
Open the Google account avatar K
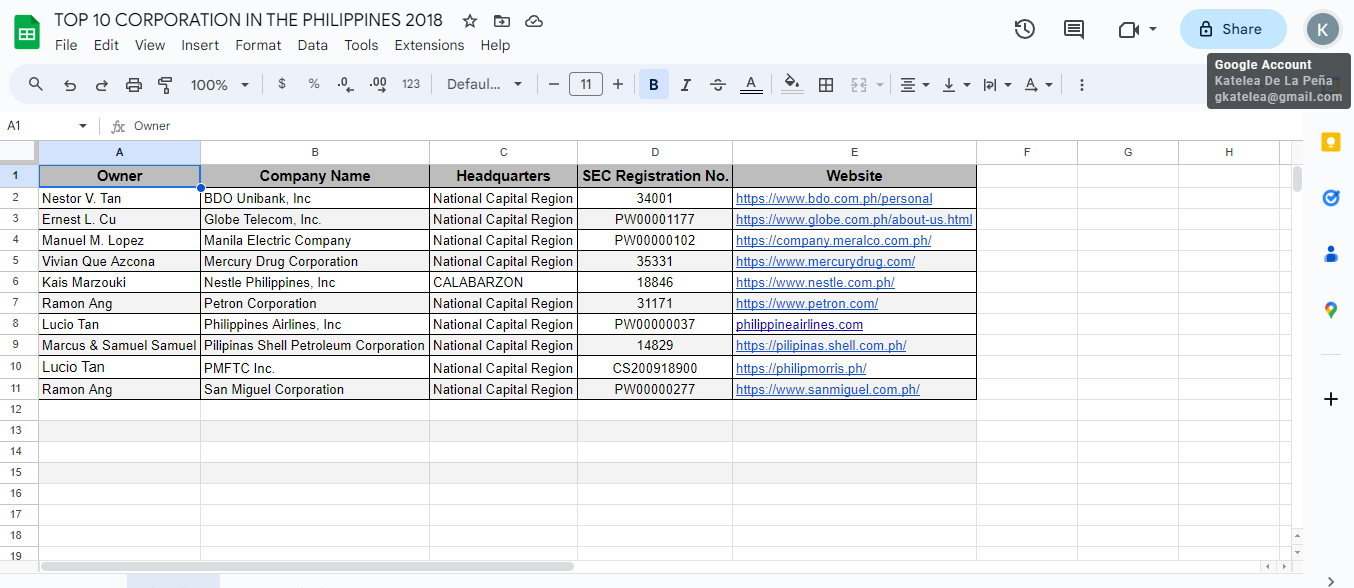pos(1322,29)
